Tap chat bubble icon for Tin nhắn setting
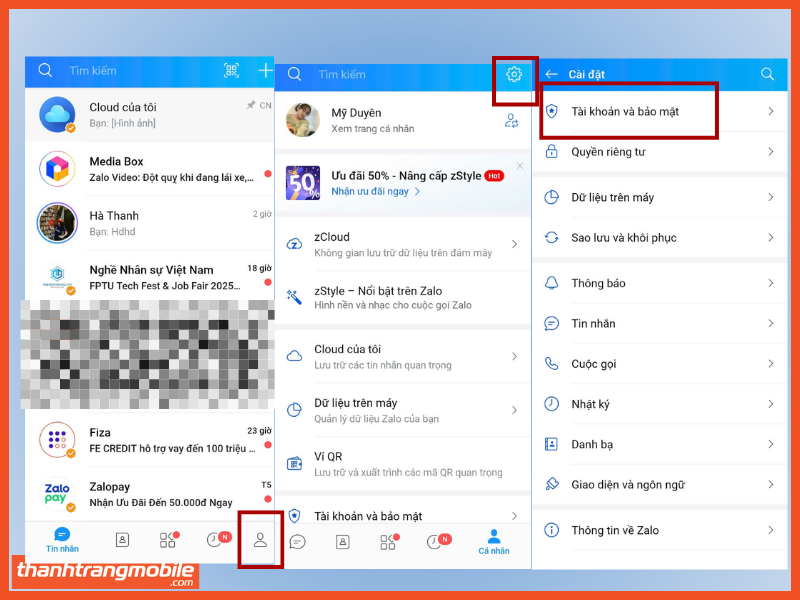 [552, 323]
